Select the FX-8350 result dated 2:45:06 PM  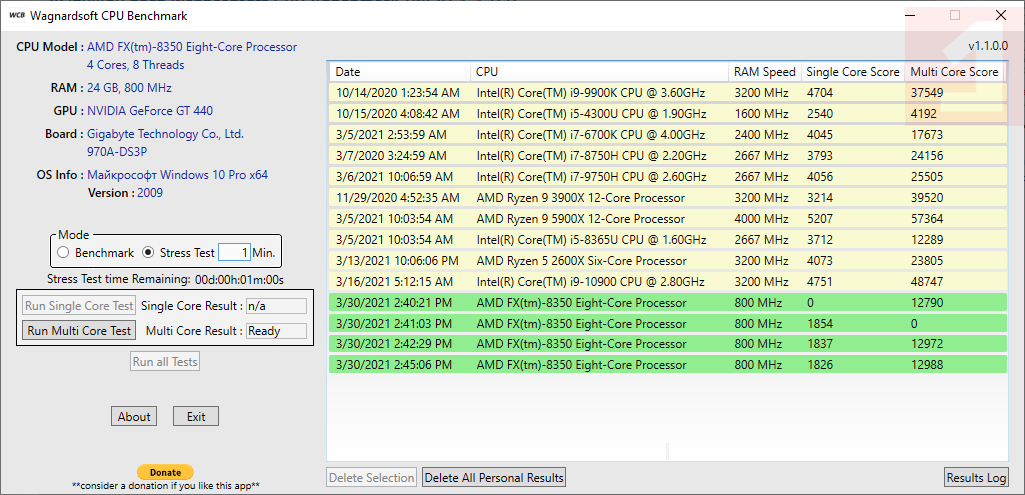(667, 365)
